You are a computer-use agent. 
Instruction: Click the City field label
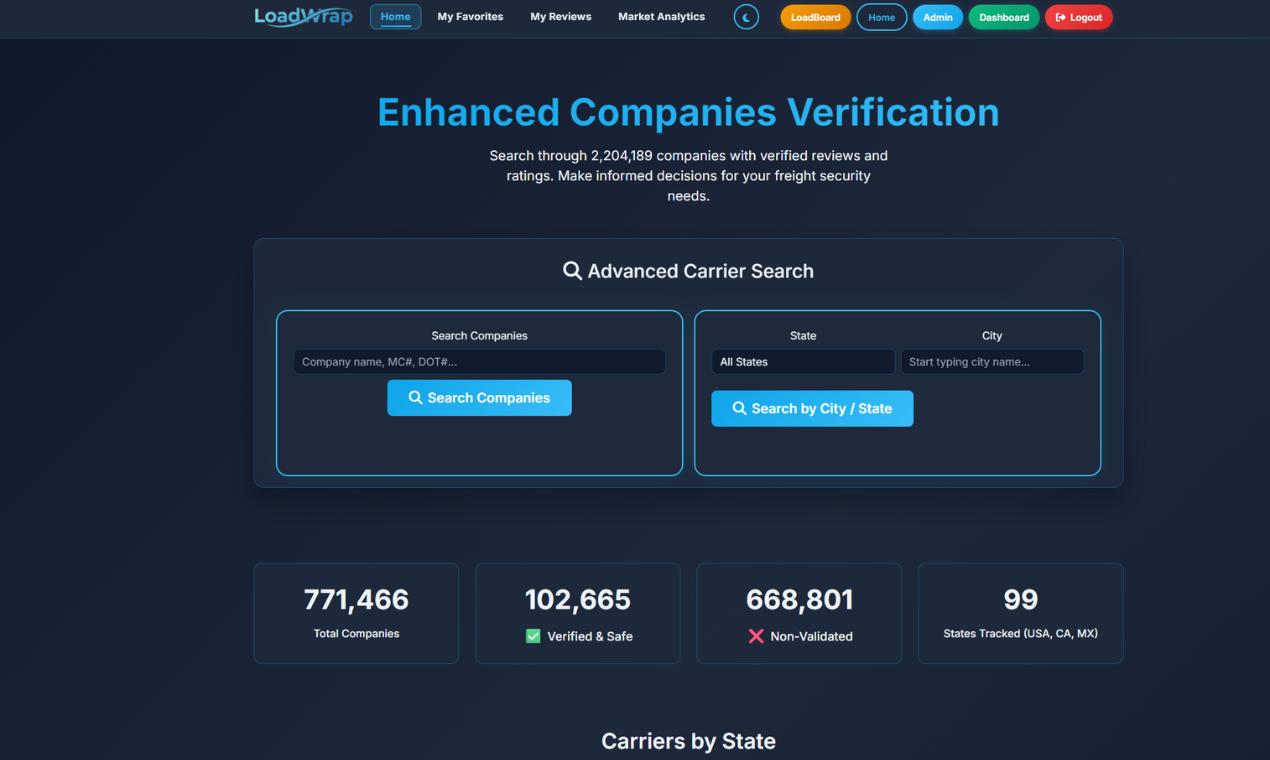pyautogui.click(x=992, y=336)
